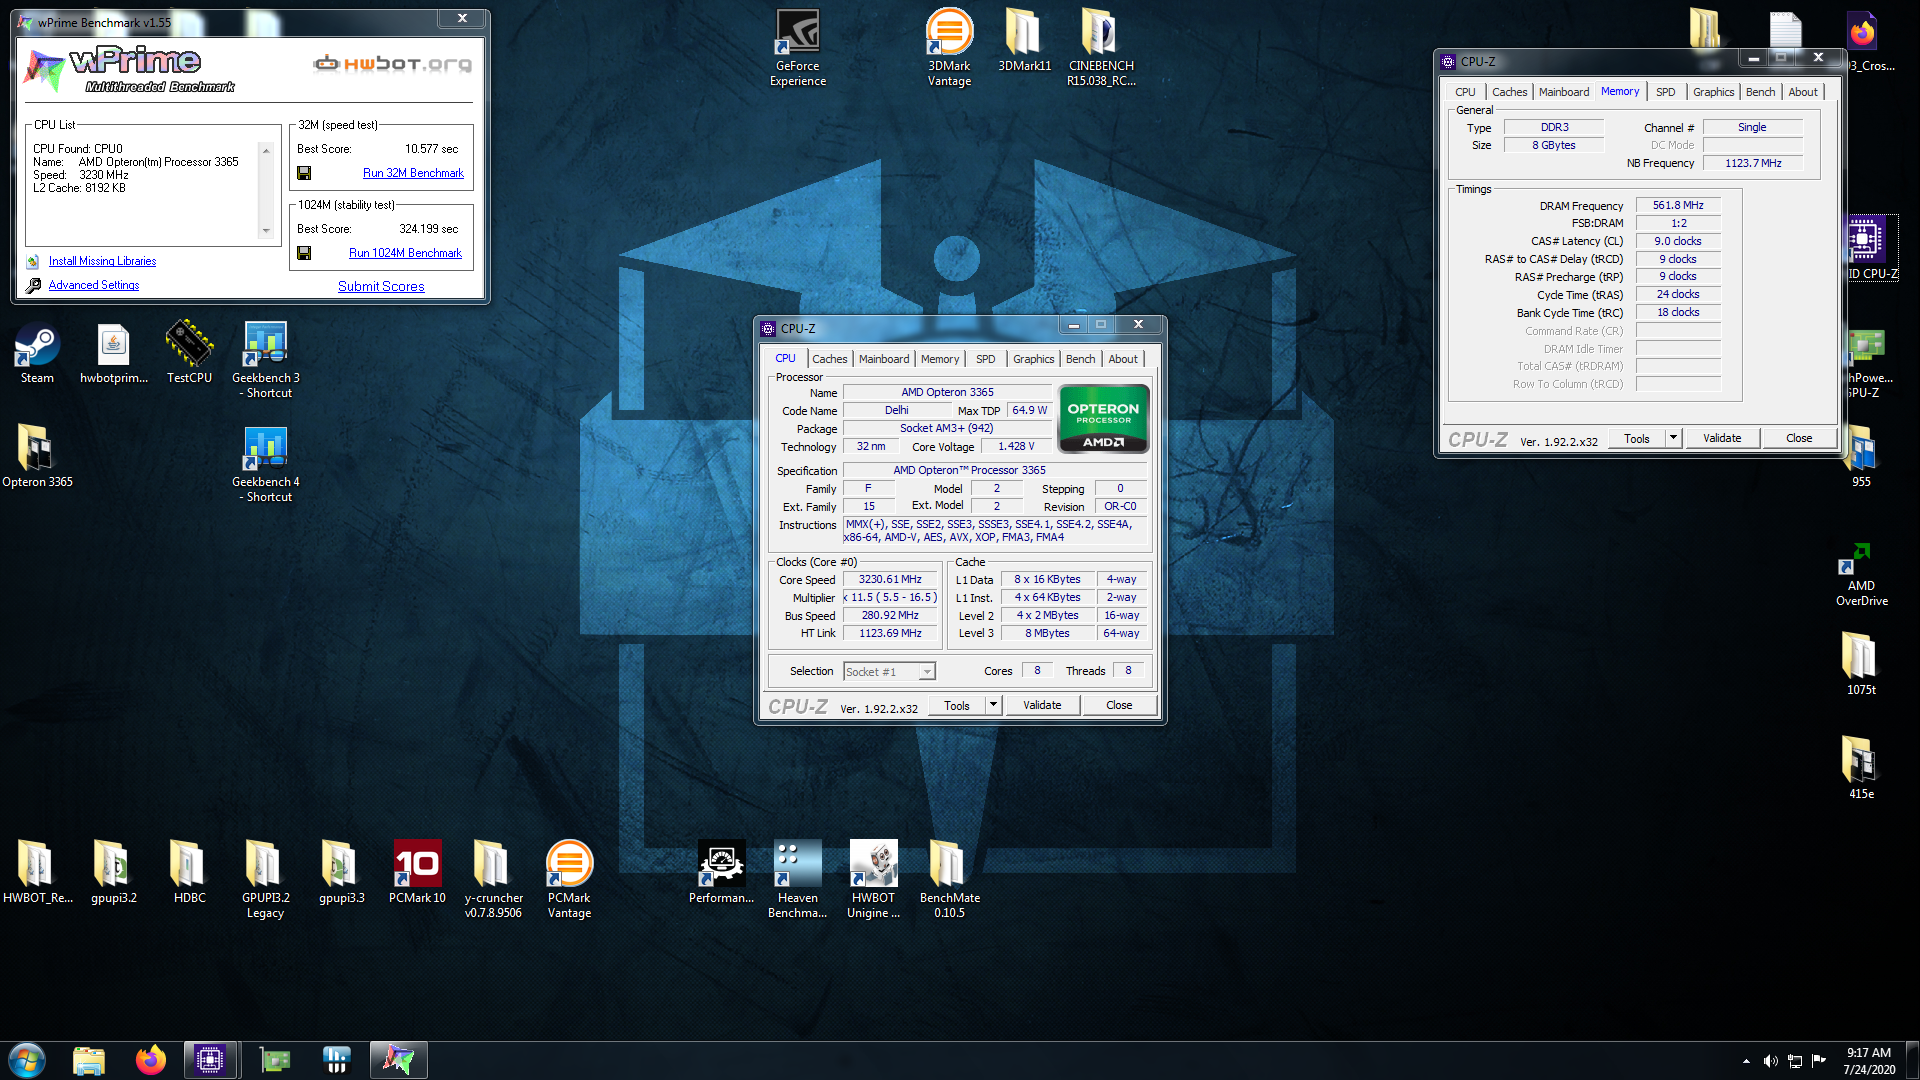The height and width of the screenshot is (1080, 1920).
Task: Open Firefox from the taskbar
Action: (x=151, y=1060)
